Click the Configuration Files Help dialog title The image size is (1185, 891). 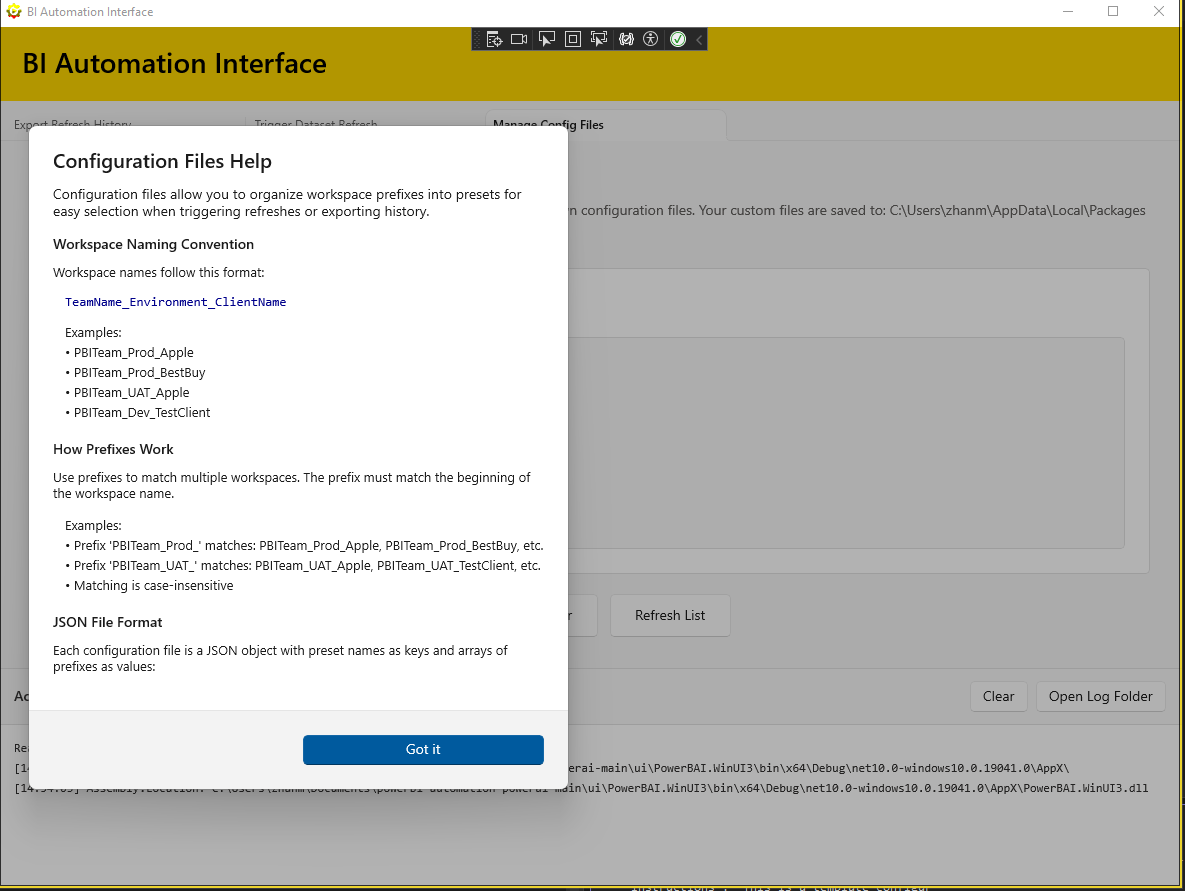click(162, 161)
